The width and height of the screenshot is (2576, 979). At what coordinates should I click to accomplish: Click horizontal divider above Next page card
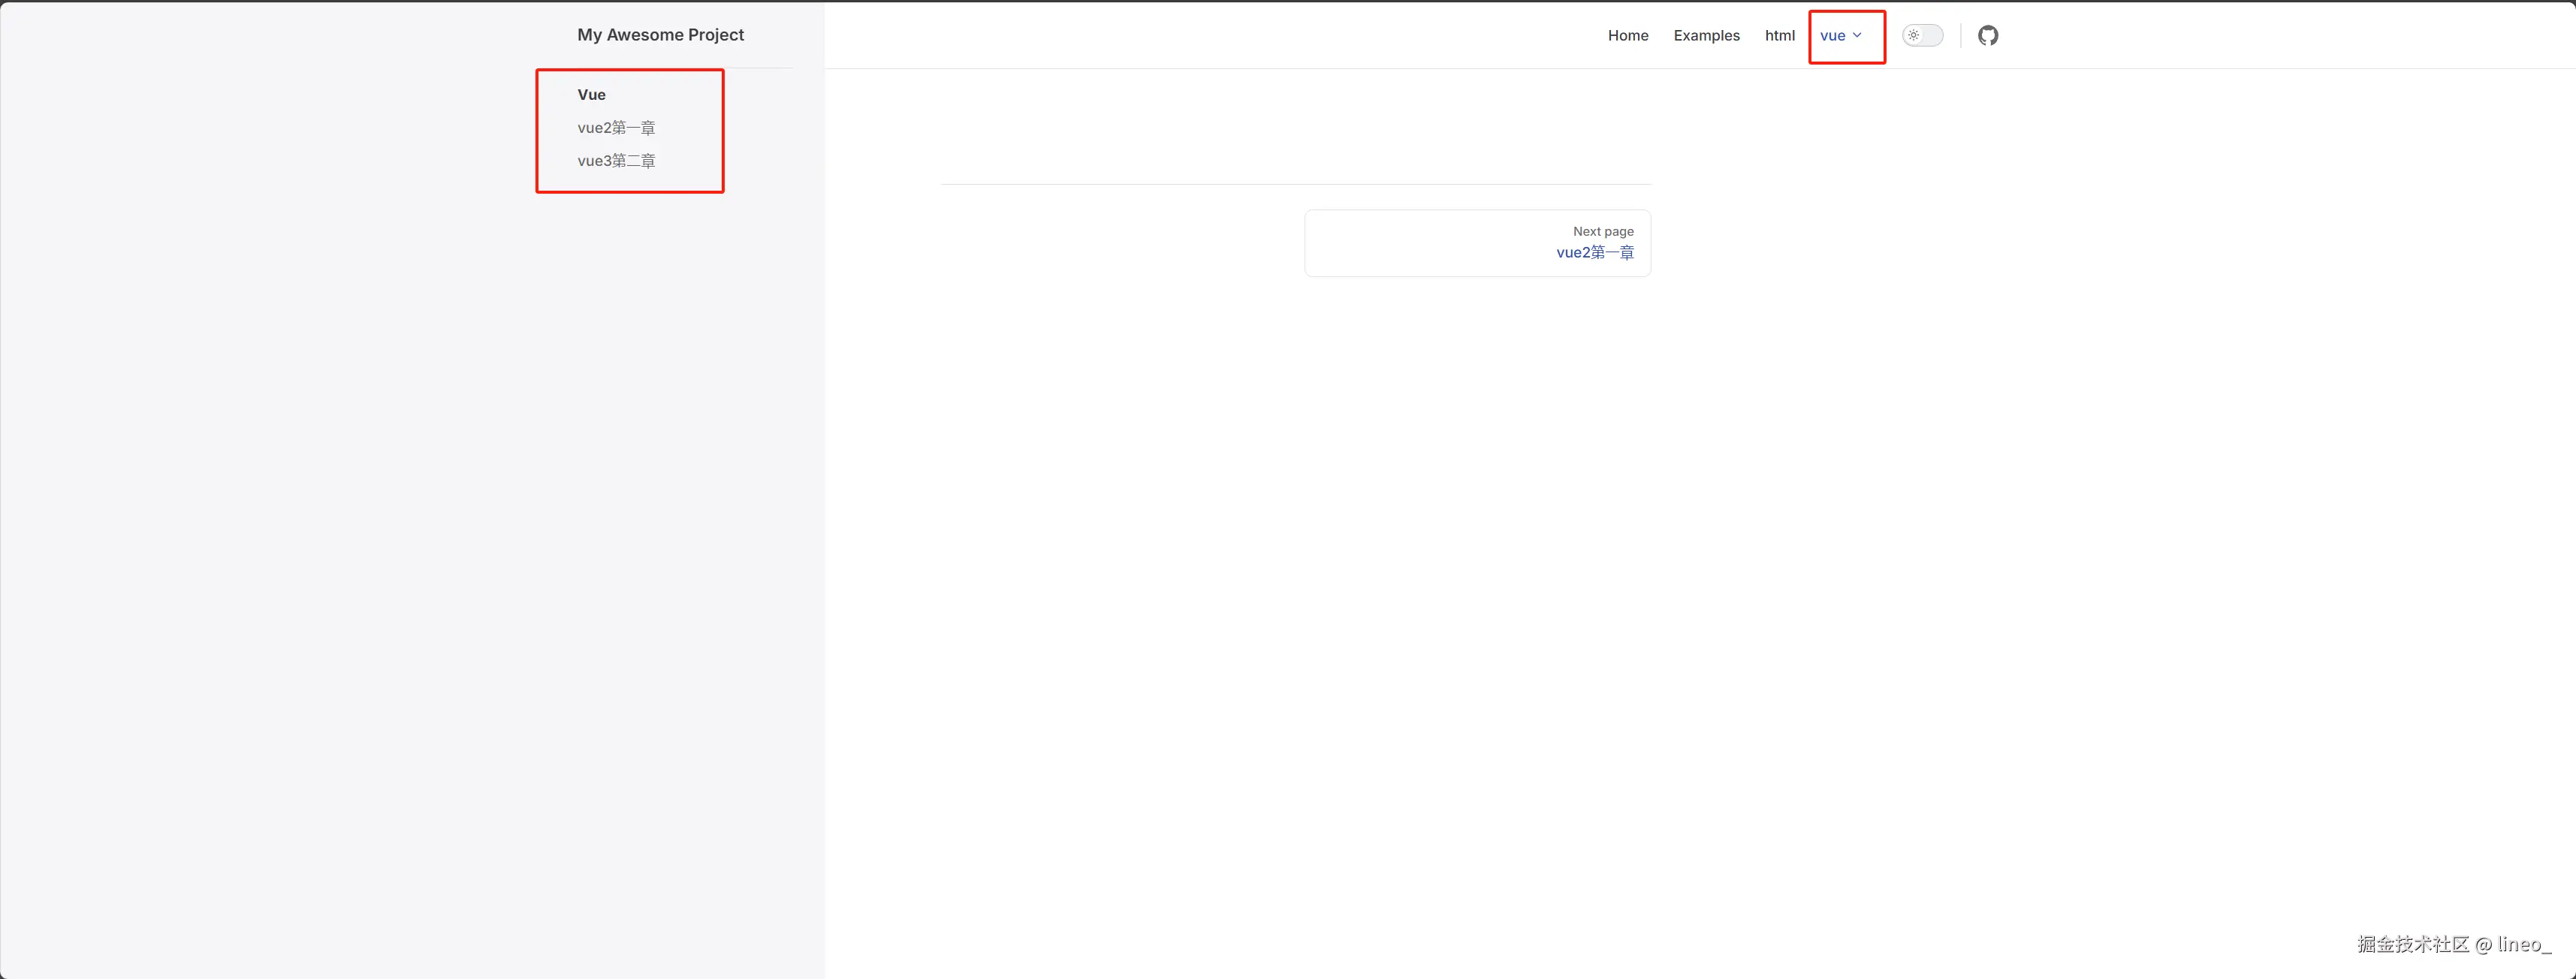point(1295,184)
